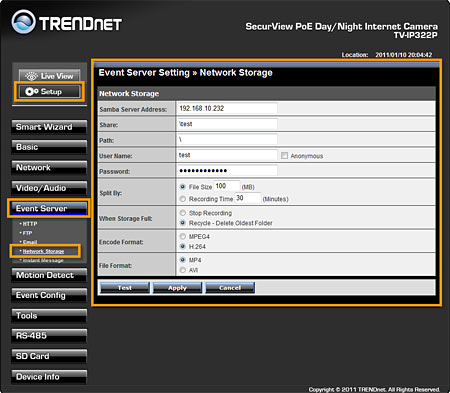Open RS-485 settings
450x393 pixels.
(x=49, y=336)
